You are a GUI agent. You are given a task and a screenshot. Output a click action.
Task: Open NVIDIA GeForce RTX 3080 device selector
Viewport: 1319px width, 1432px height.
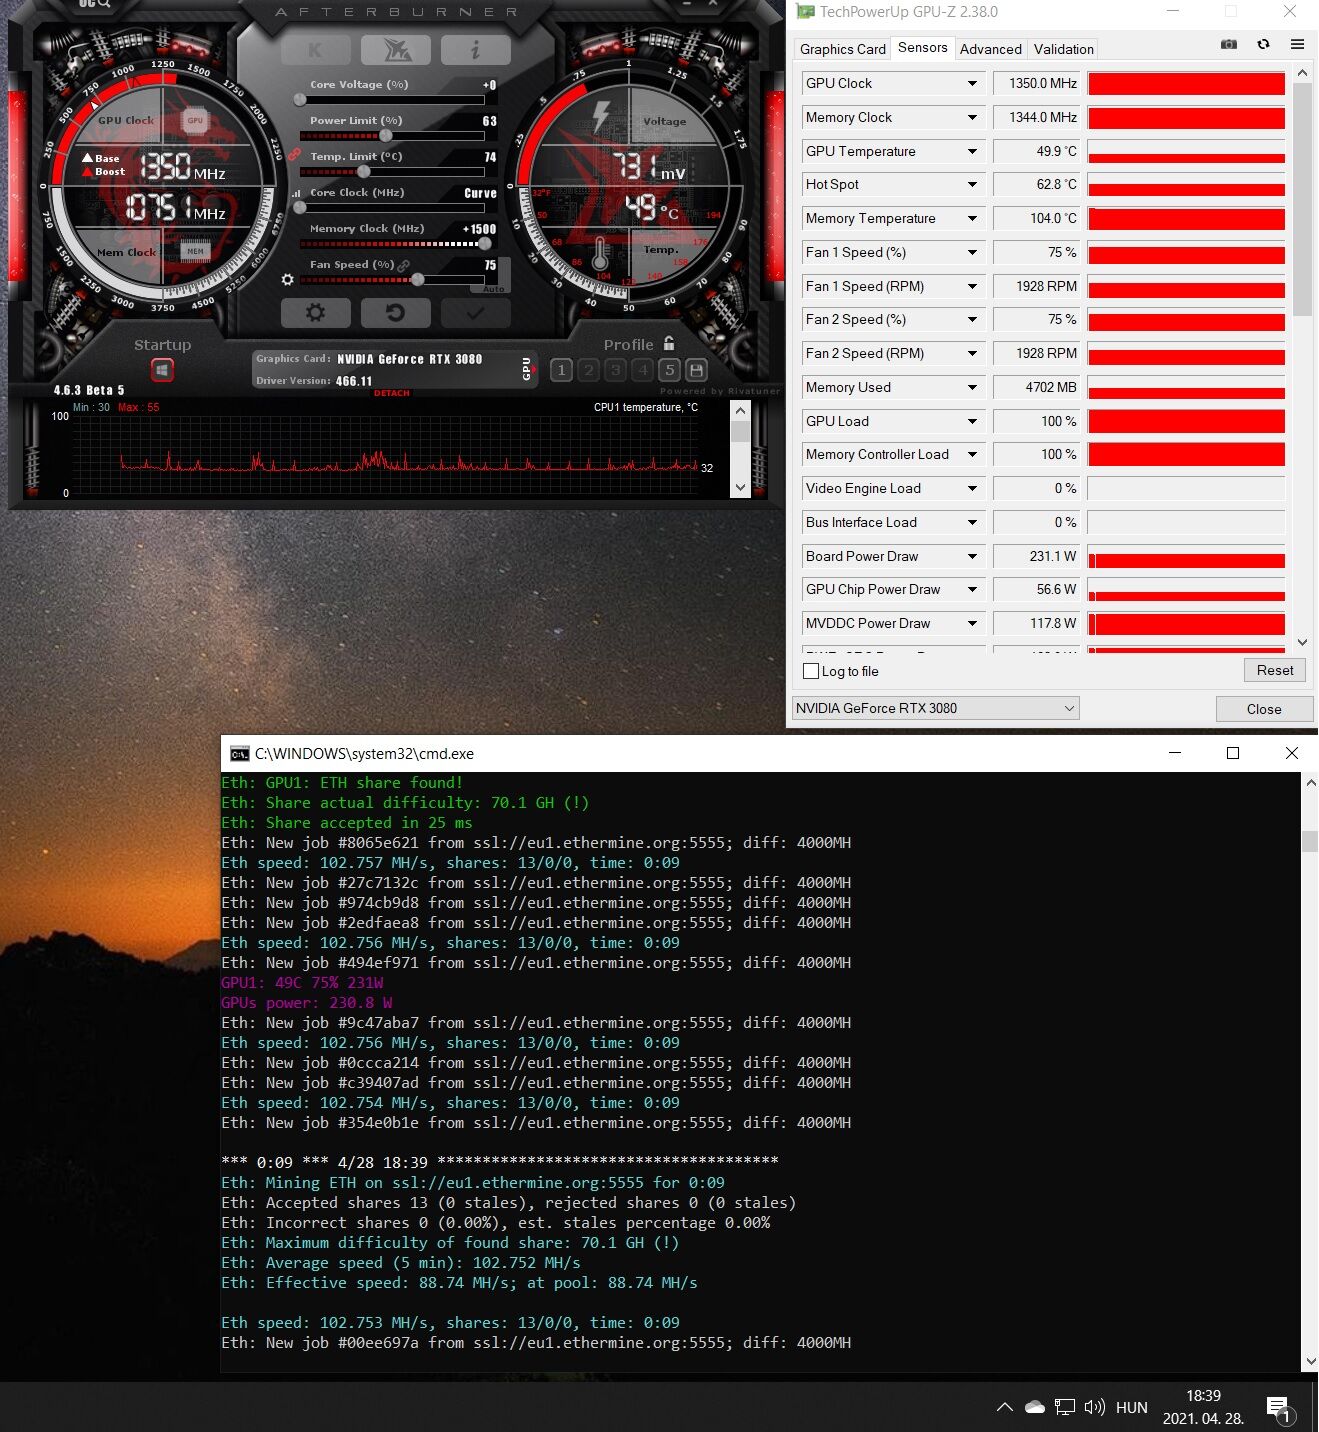pyautogui.click(x=936, y=708)
